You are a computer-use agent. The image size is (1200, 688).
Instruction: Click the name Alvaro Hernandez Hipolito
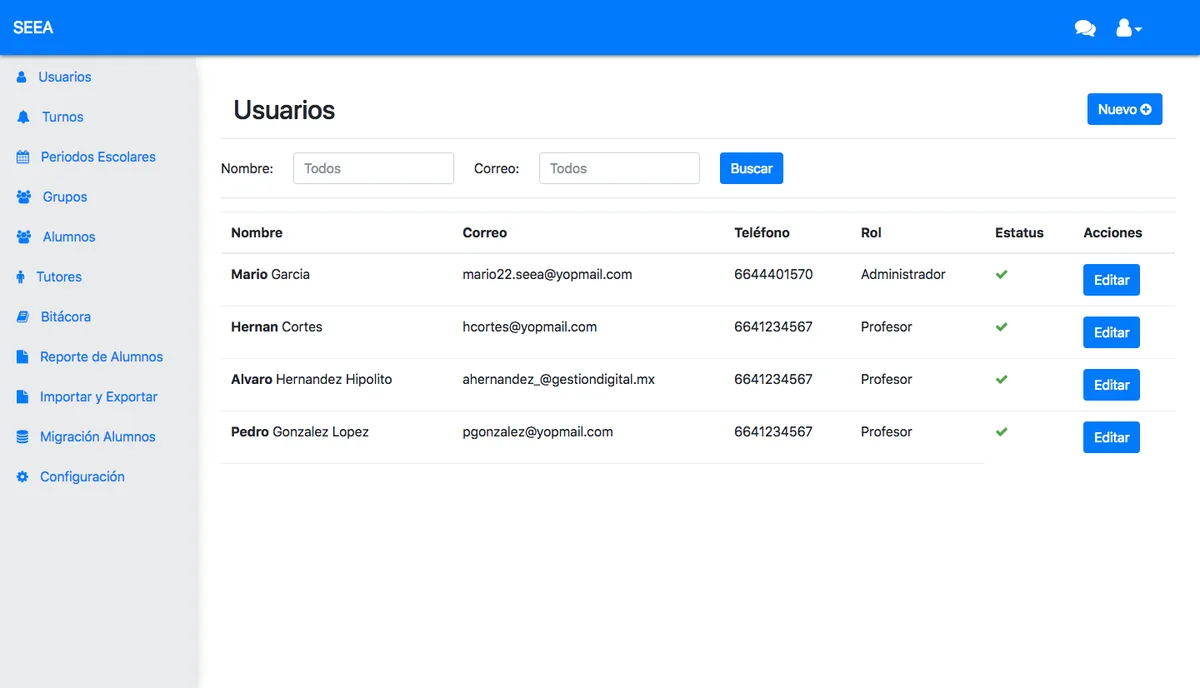click(x=311, y=379)
